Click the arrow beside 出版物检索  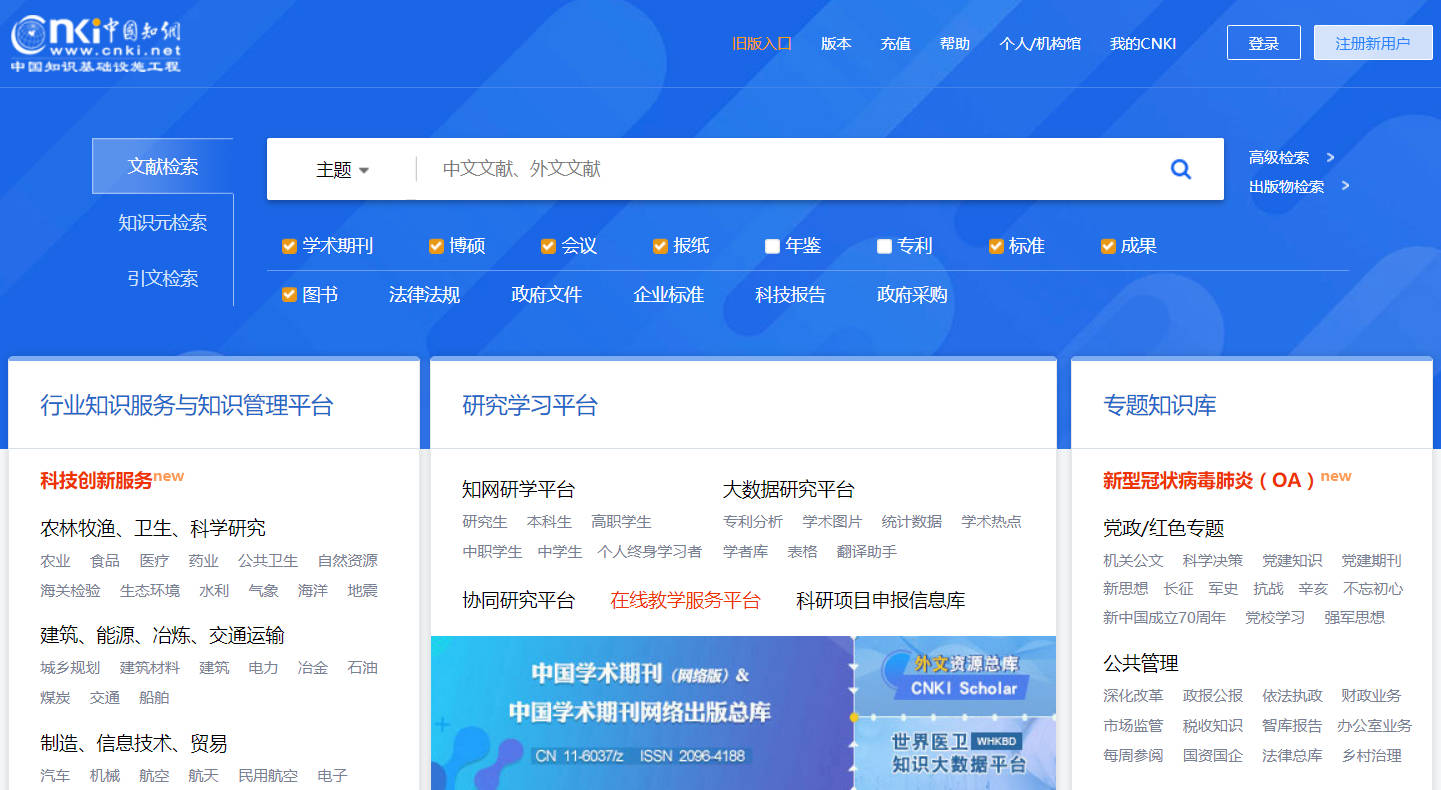[1345, 185]
